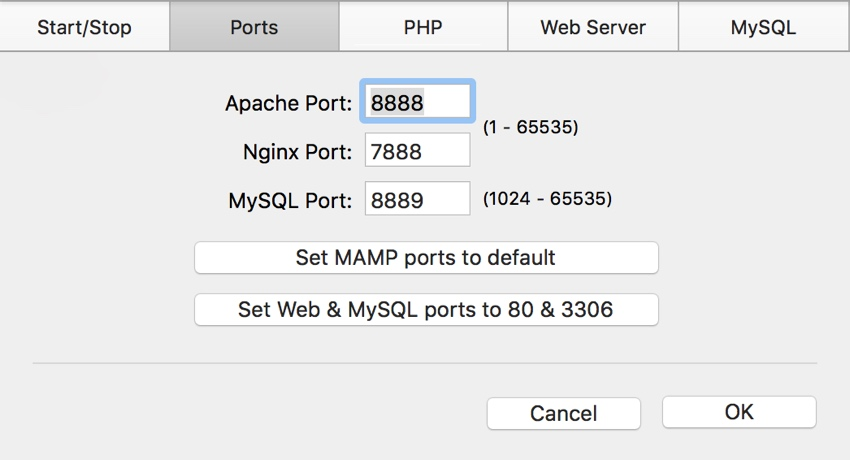This screenshot has height=460, width=850.
Task: Click the Nginx Port input field
Action: click(x=417, y=150)
